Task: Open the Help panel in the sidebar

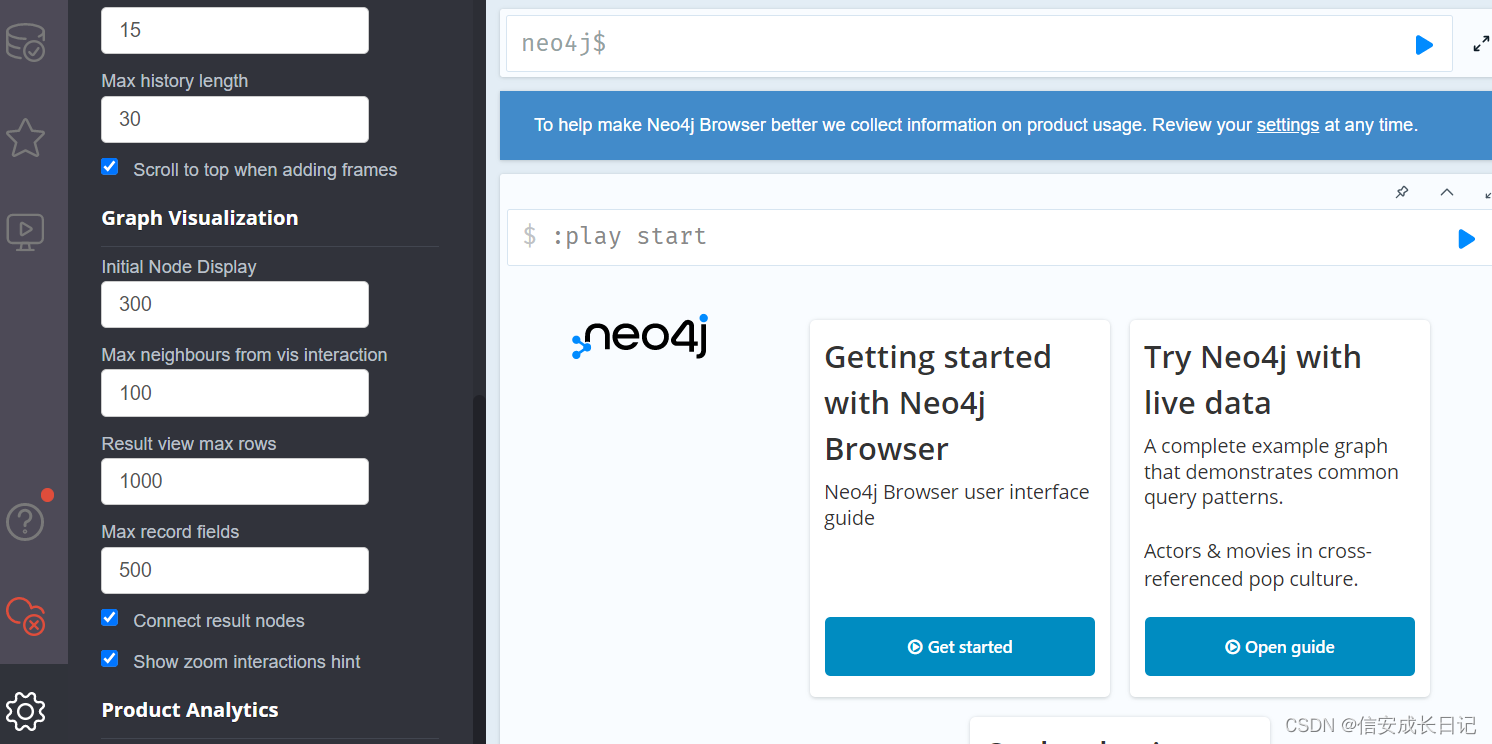Action: tap(25, 520)
